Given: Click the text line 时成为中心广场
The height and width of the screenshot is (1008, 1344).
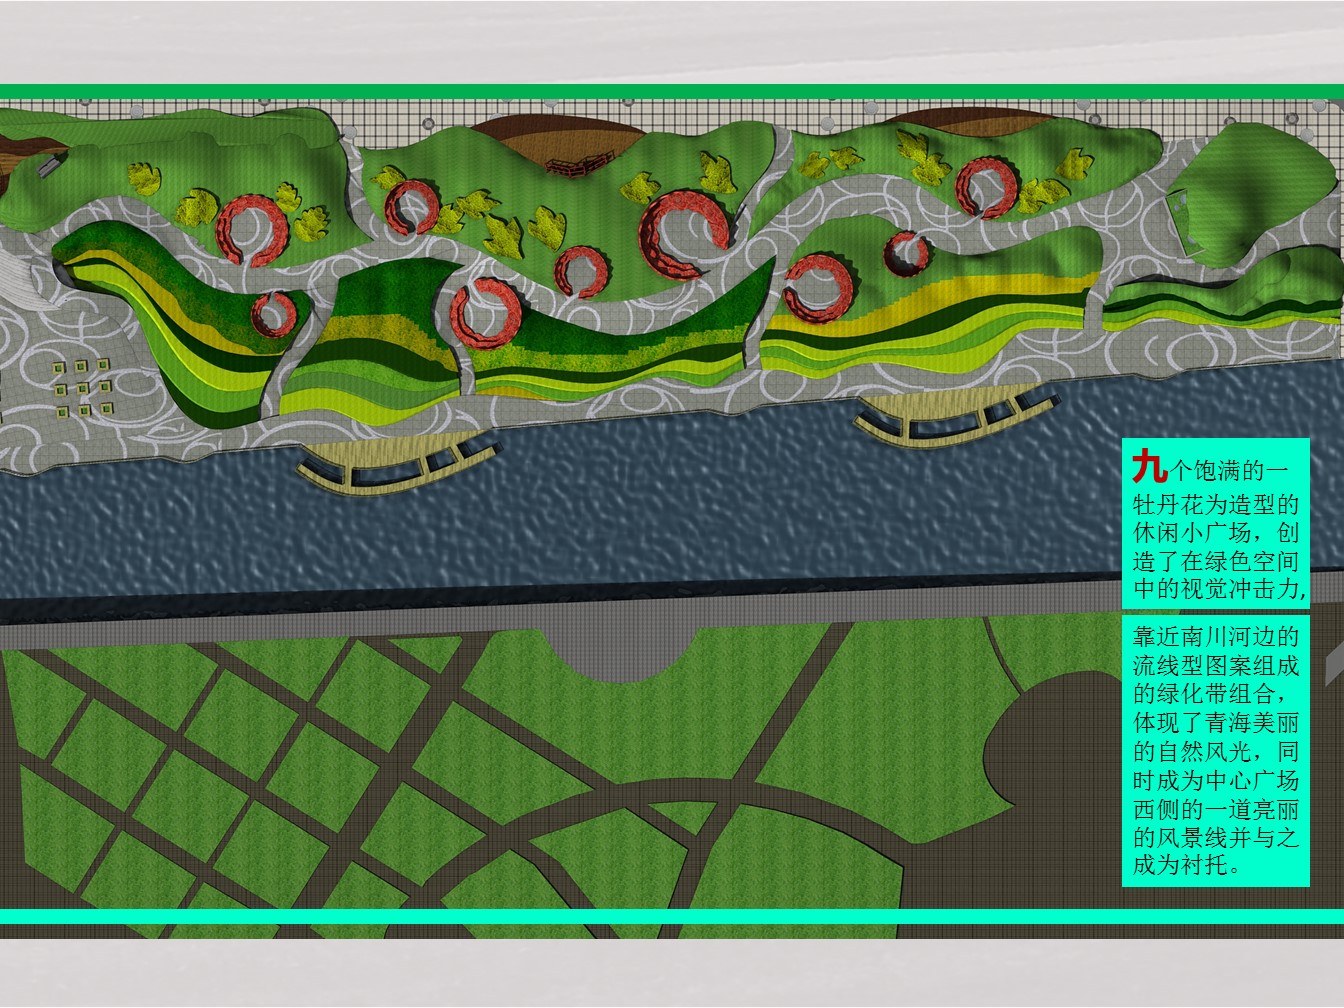Looking at the screenshot, I should point(1216,780).
